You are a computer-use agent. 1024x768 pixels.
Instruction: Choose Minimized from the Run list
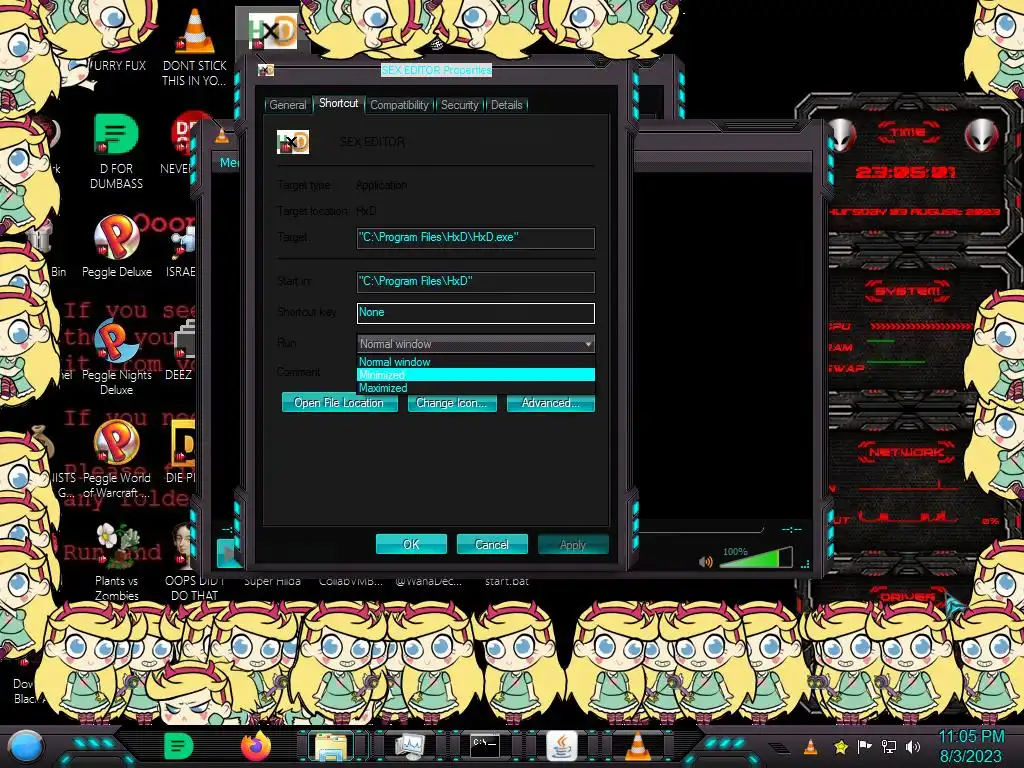[475, 375]
